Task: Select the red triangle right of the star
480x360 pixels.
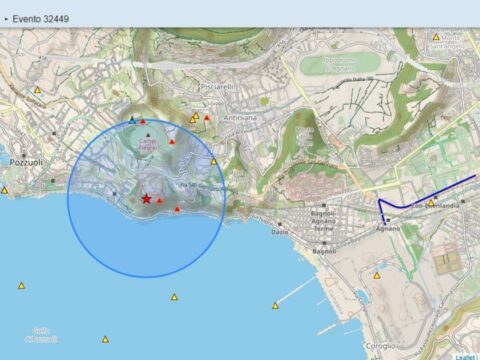Action: tap(159, 201)
